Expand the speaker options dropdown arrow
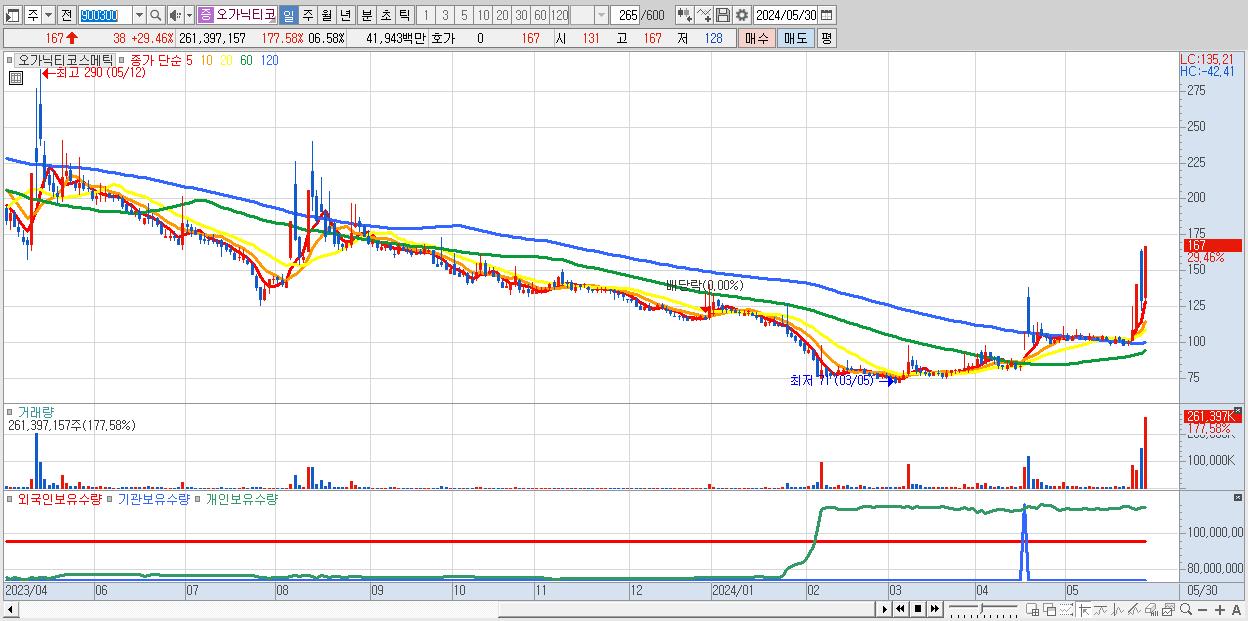This screenshot has width=1248, height=621. tap(189, 15)
